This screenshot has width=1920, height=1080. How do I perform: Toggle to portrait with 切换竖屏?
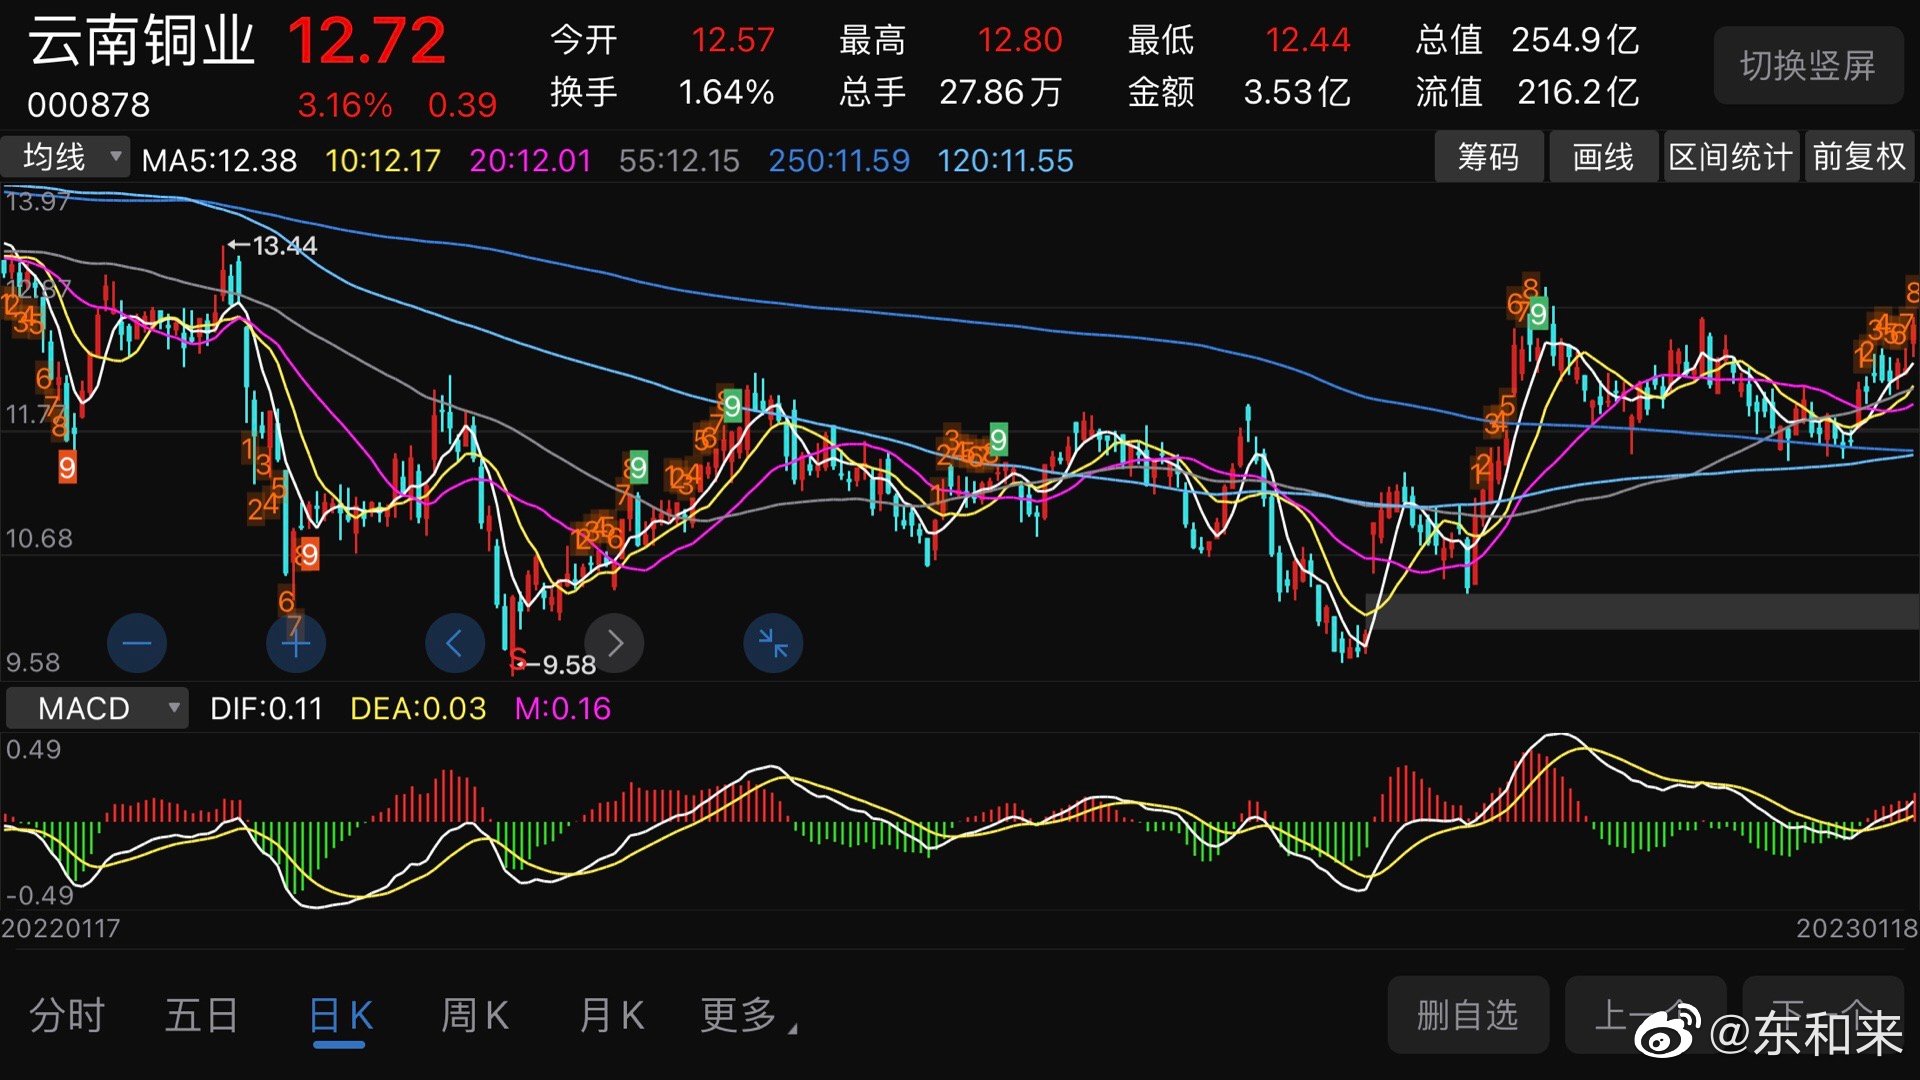(1807, 66)
